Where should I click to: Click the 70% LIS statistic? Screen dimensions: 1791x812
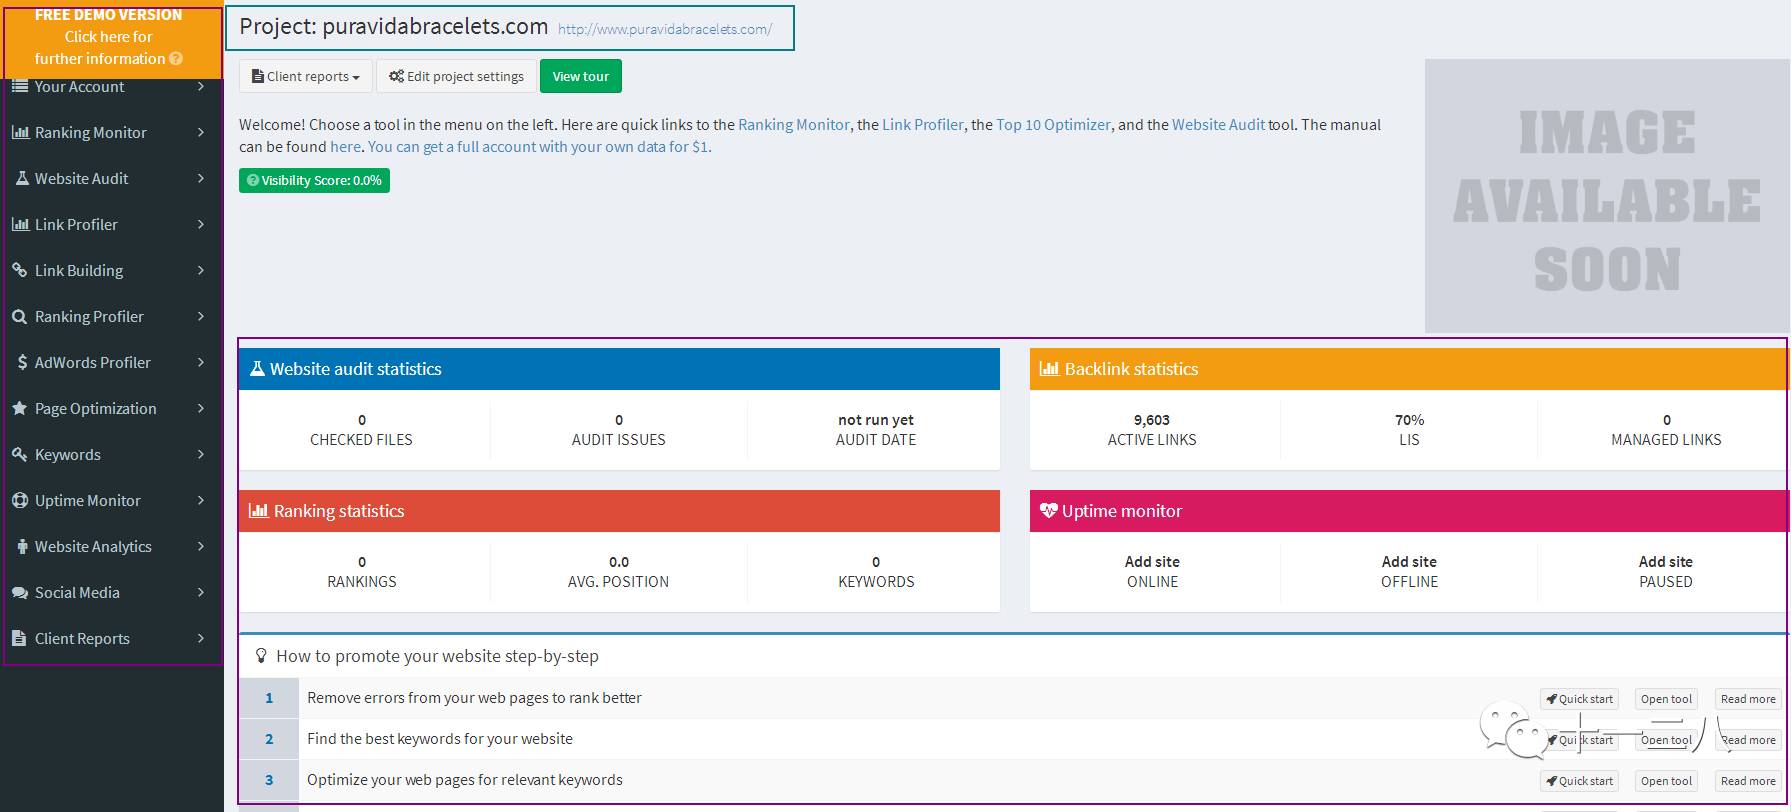(1409, 429)
